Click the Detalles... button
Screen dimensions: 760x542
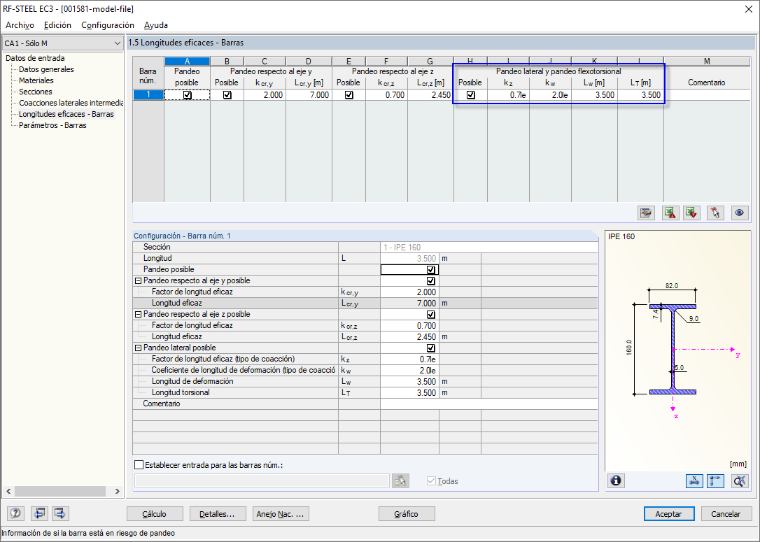pos(217,514)
